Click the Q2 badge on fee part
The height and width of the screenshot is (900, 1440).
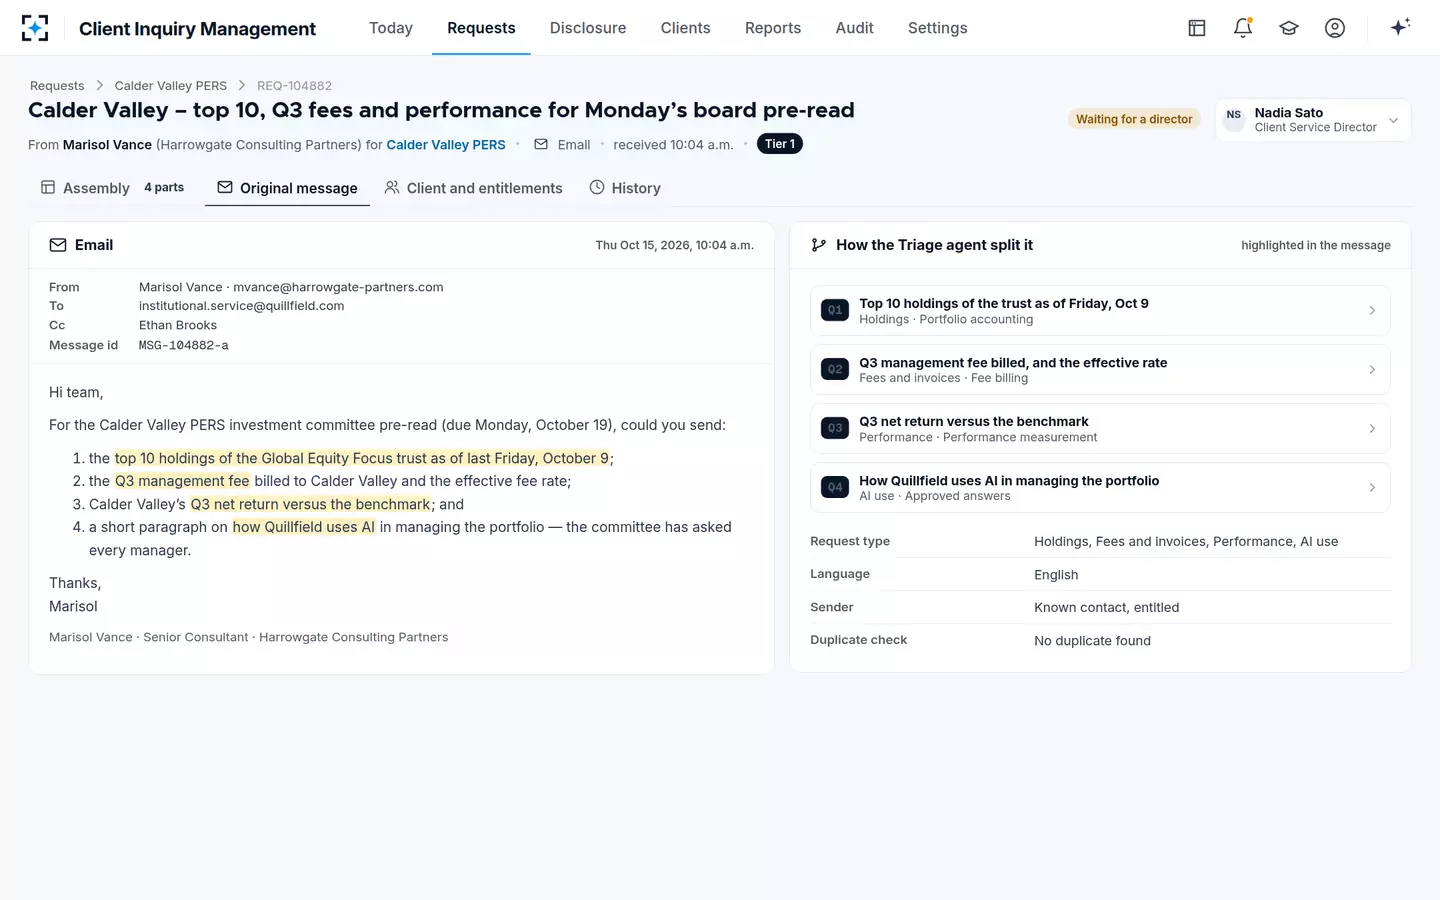[835, 369]
